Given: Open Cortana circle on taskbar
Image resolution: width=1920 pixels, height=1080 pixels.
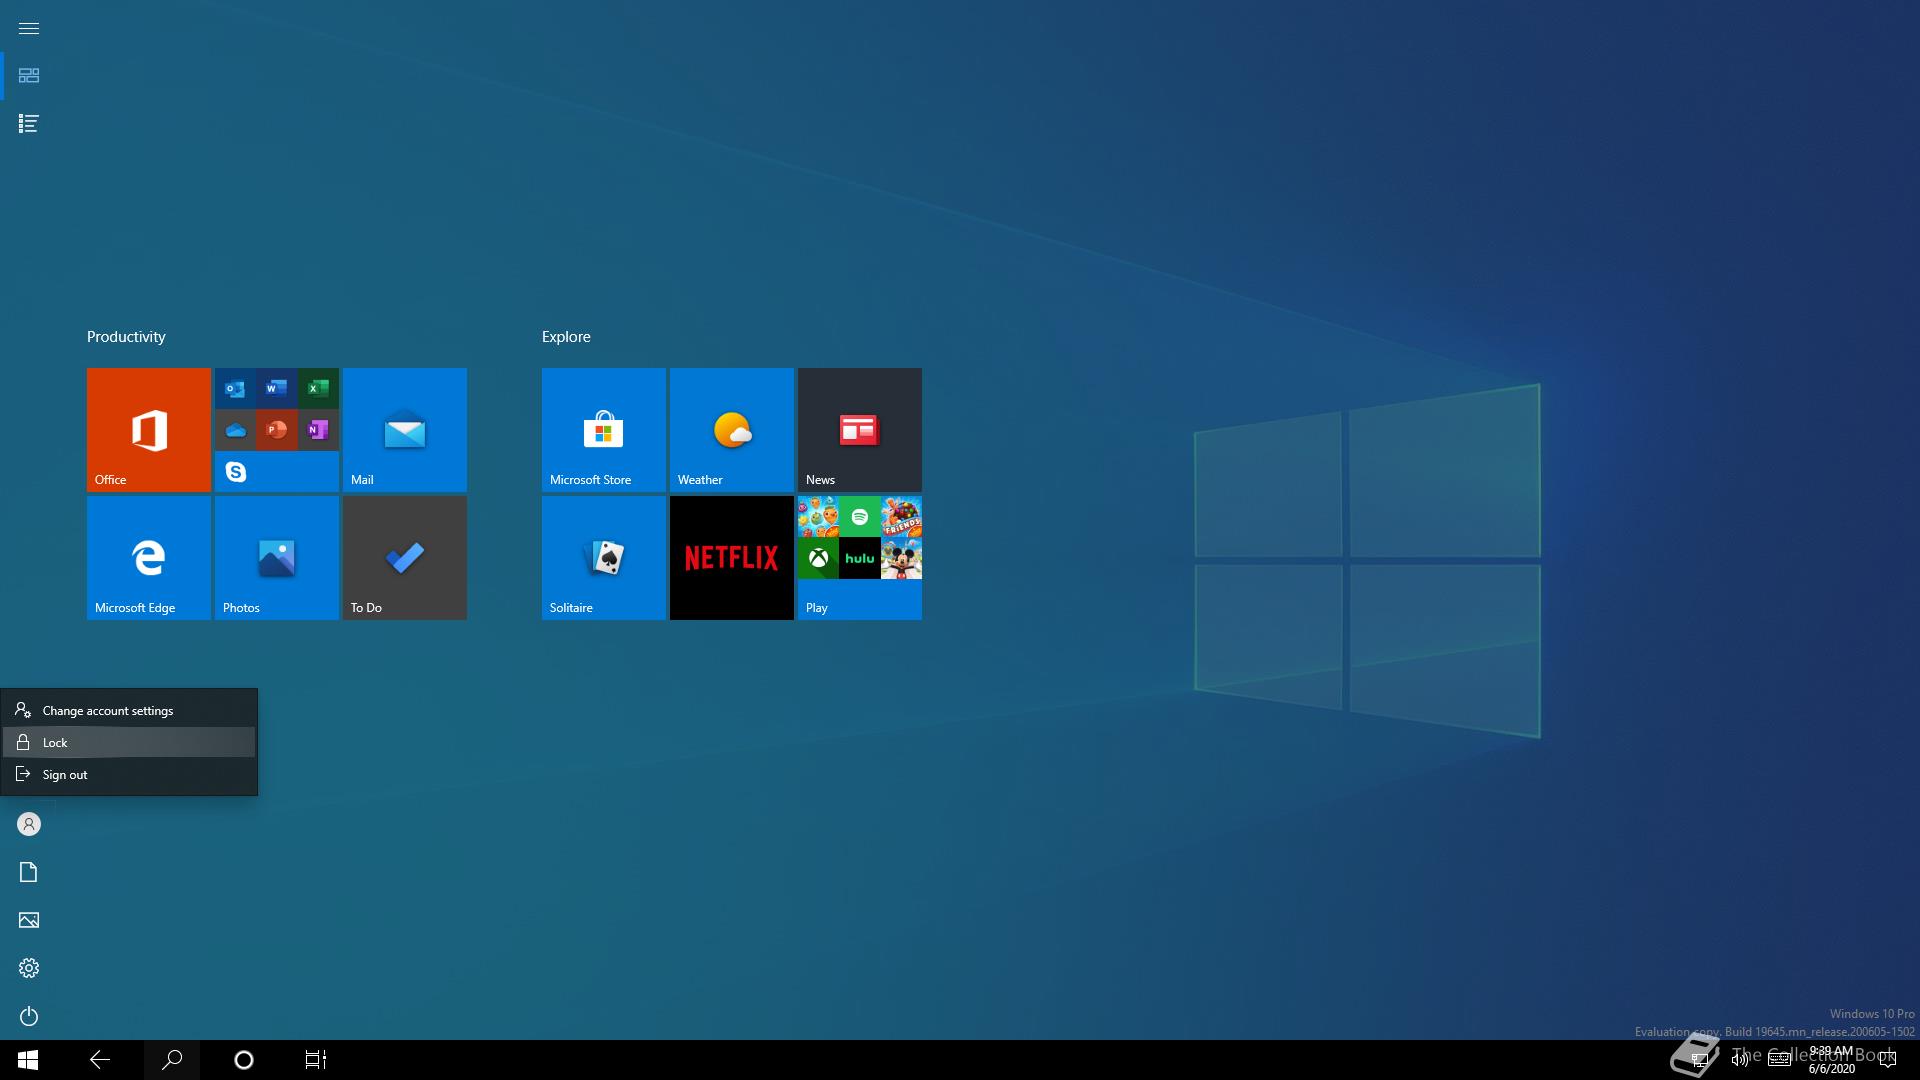Looking at the screenshot, I should 244,1060.
